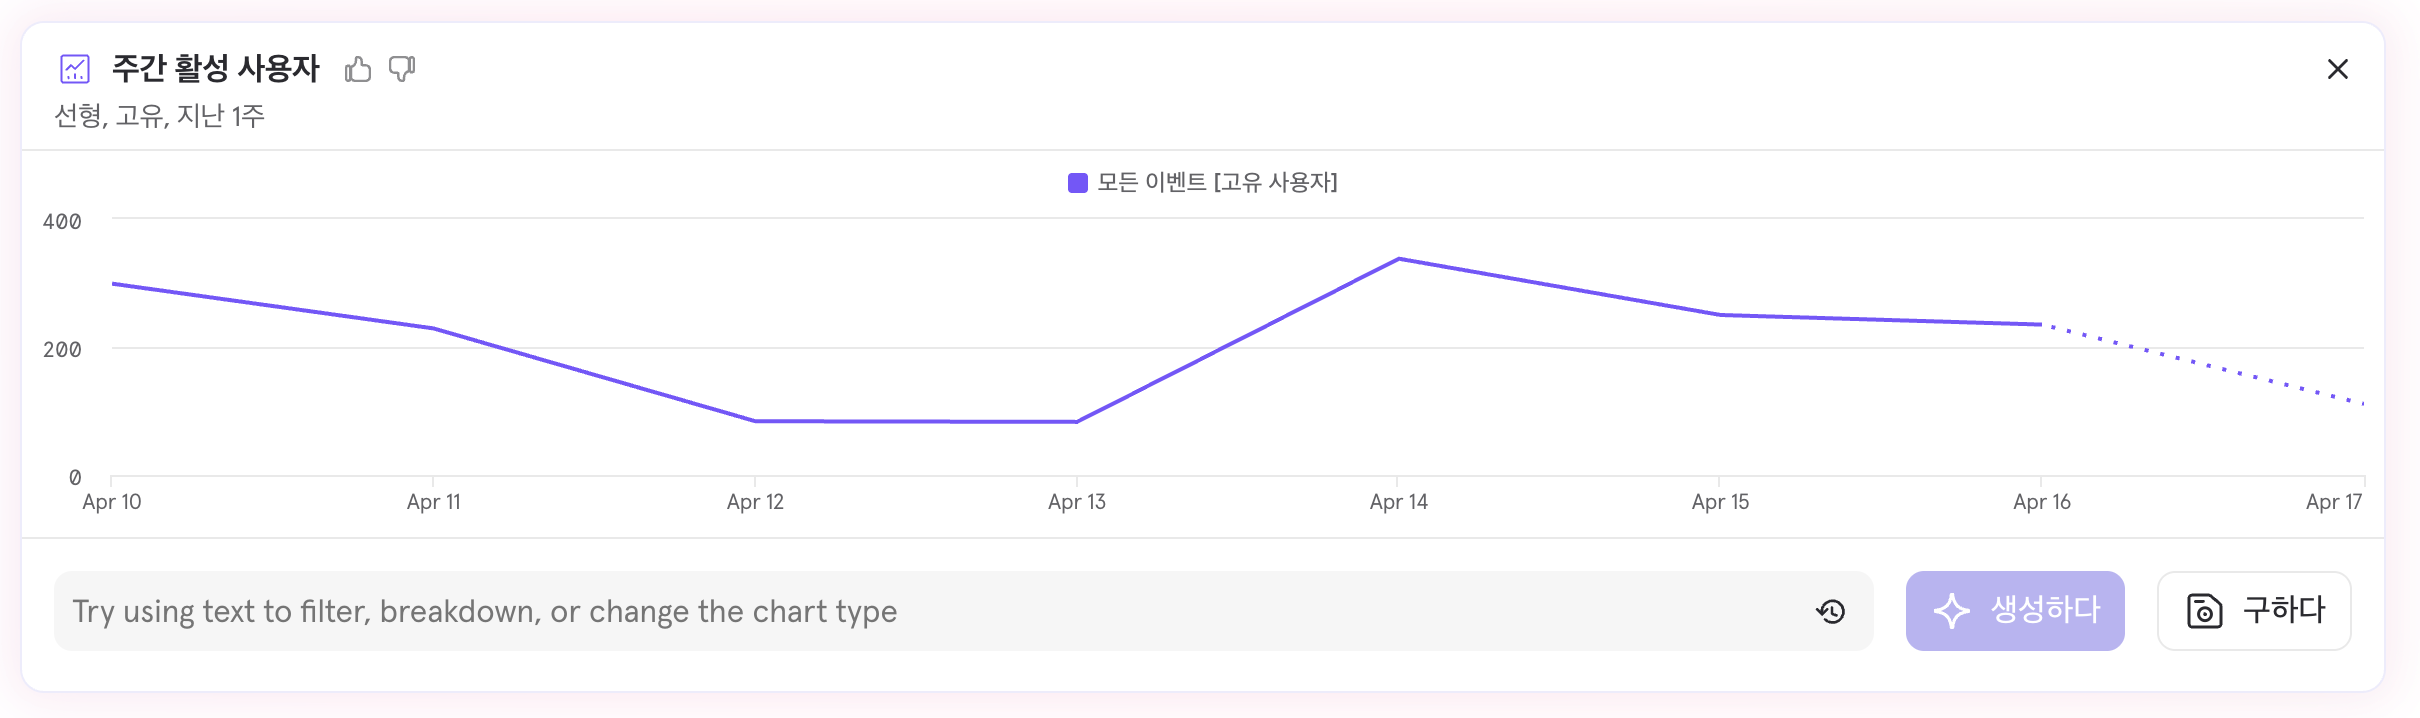Close the 주간 활성 사용자 panel
The image size is (2420, 718).
[x=2338, y=69]
